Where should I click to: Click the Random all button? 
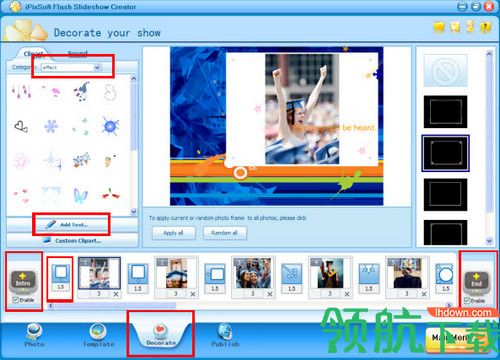click(225, 233)
